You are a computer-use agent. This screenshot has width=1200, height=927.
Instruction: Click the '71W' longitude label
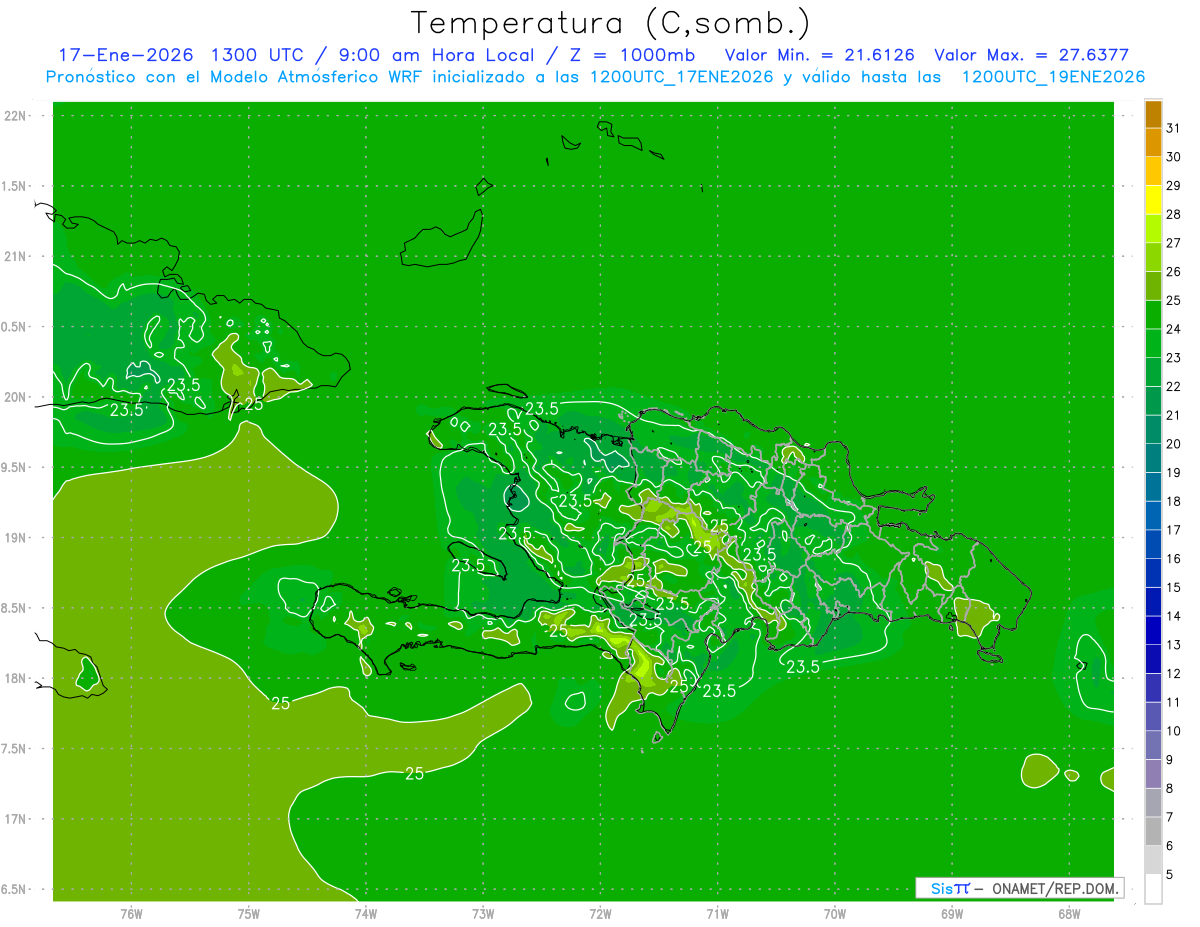point(717,914)
